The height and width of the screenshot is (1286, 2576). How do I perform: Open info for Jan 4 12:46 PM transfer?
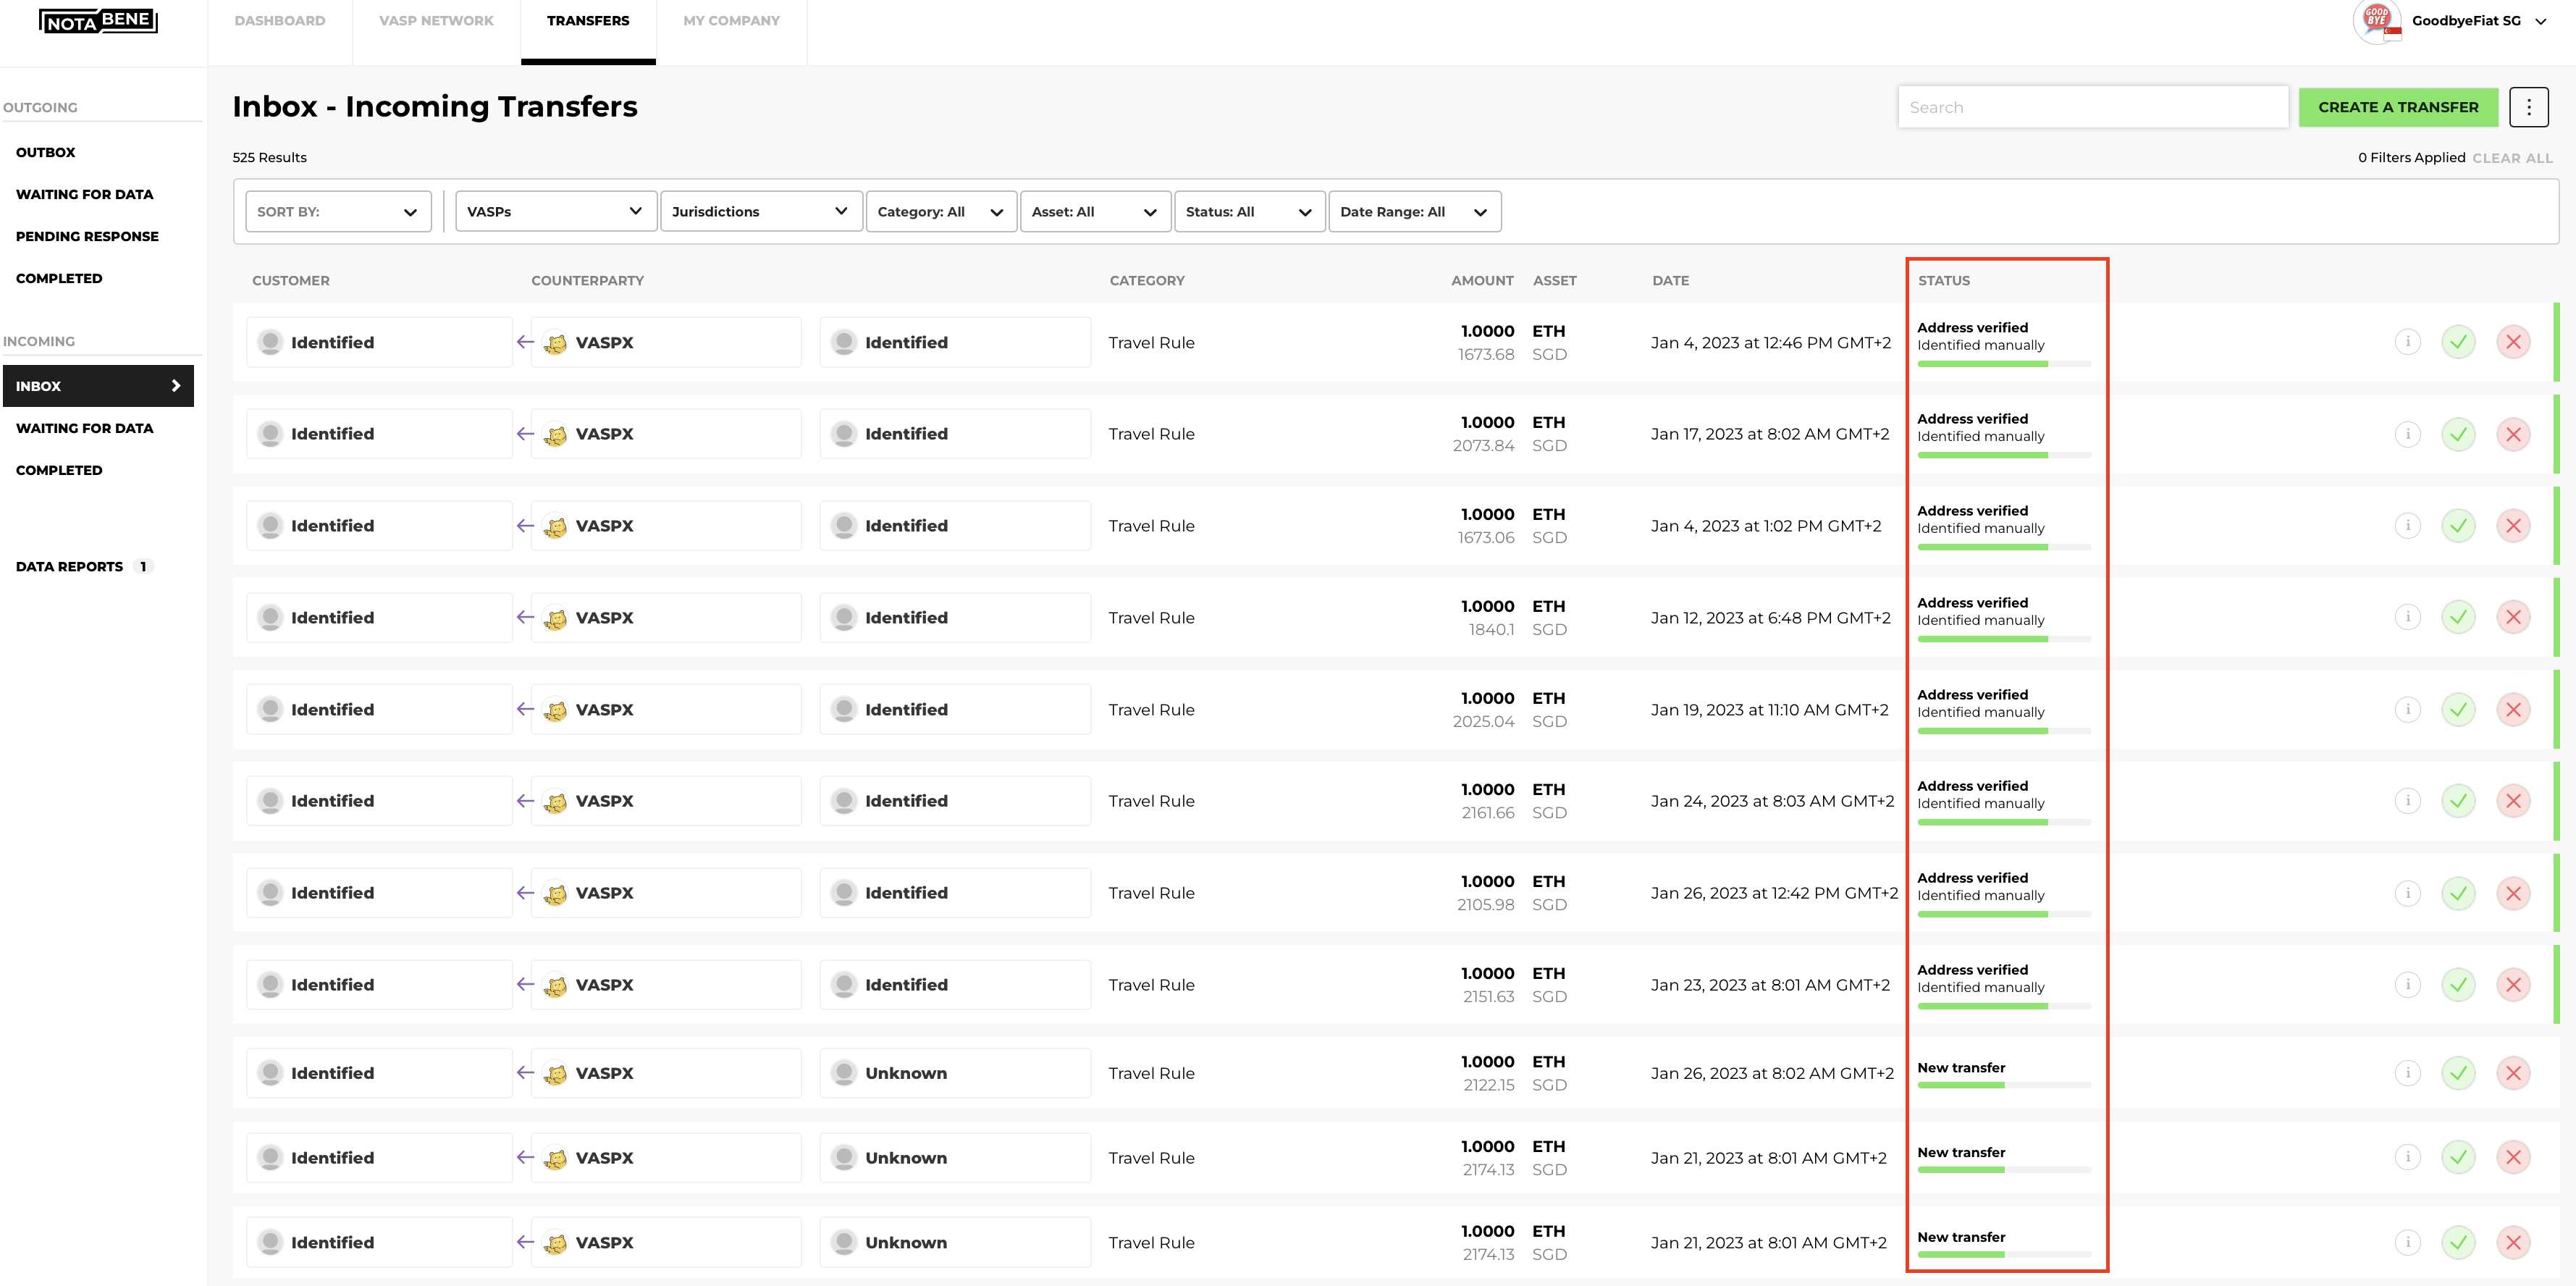[2408, 342]
